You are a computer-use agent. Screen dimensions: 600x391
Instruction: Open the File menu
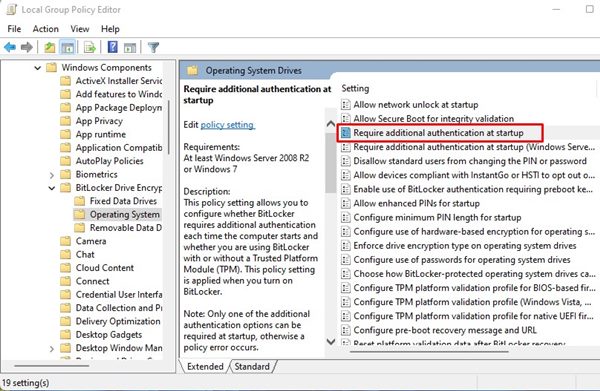14,29
